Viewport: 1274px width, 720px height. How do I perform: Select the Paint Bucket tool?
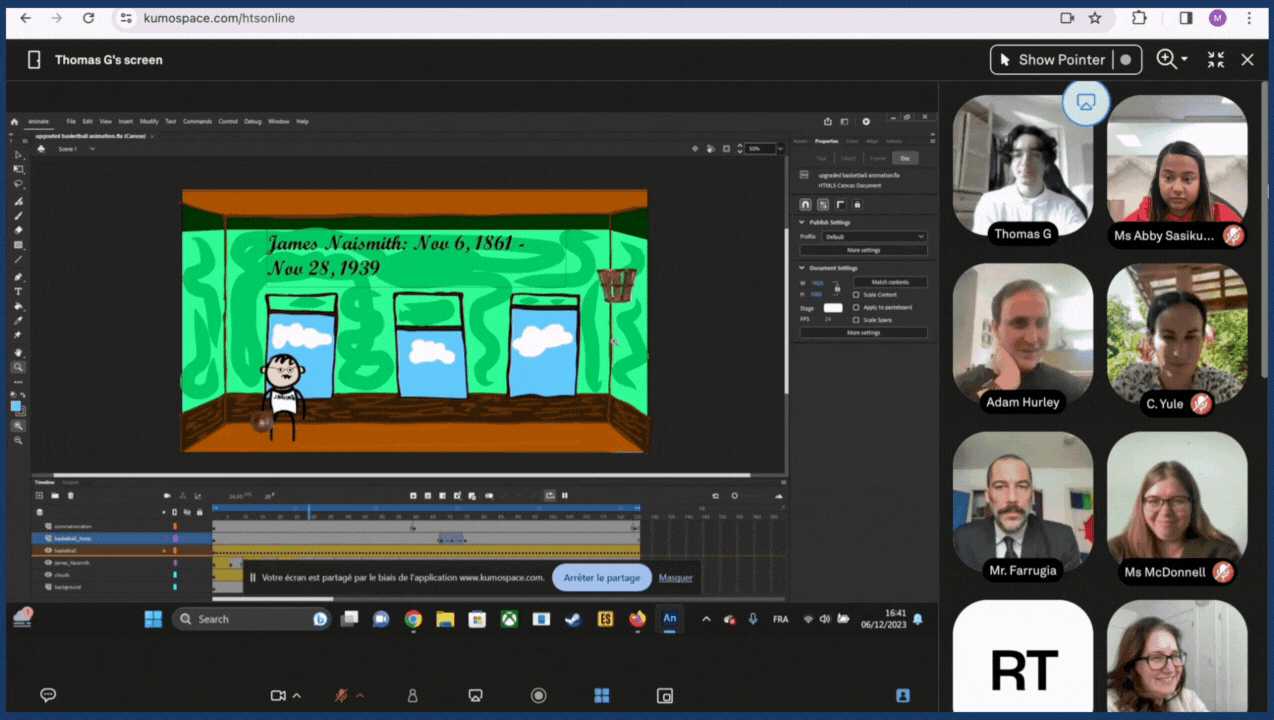pos(18,307)
